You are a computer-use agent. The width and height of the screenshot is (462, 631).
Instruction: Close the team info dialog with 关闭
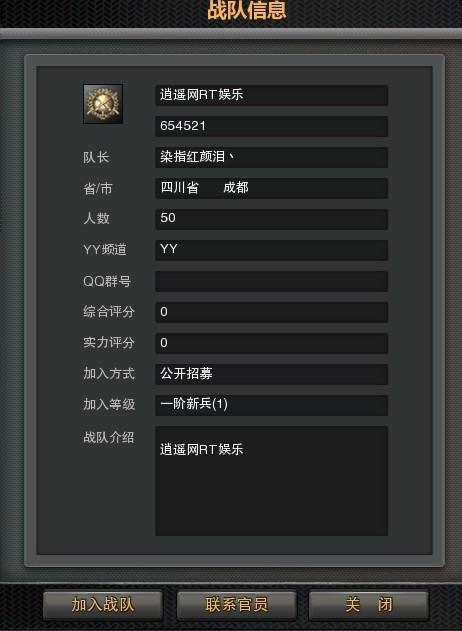coord(369,604)
